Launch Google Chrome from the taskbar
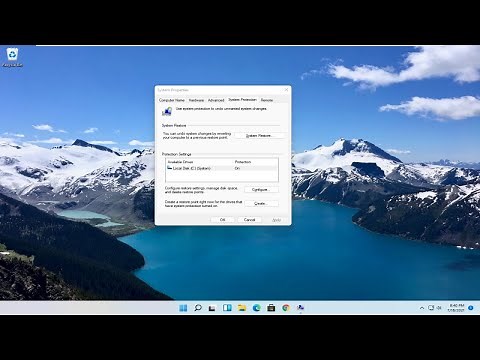The width and height of the screenshot is (480, 360). pos(286,308)
